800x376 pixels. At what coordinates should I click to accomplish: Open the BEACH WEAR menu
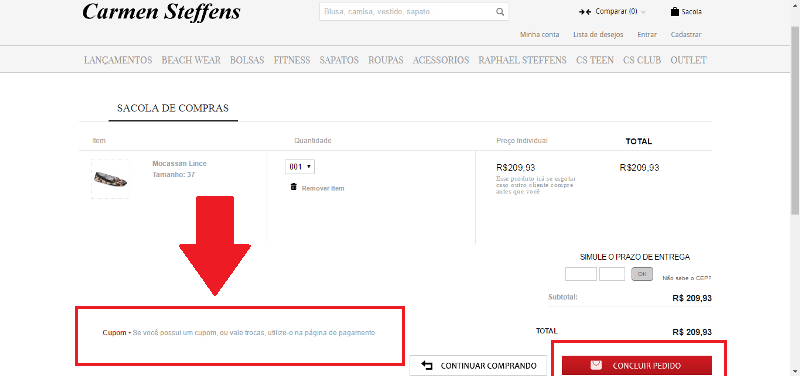[x=191, y=60]
